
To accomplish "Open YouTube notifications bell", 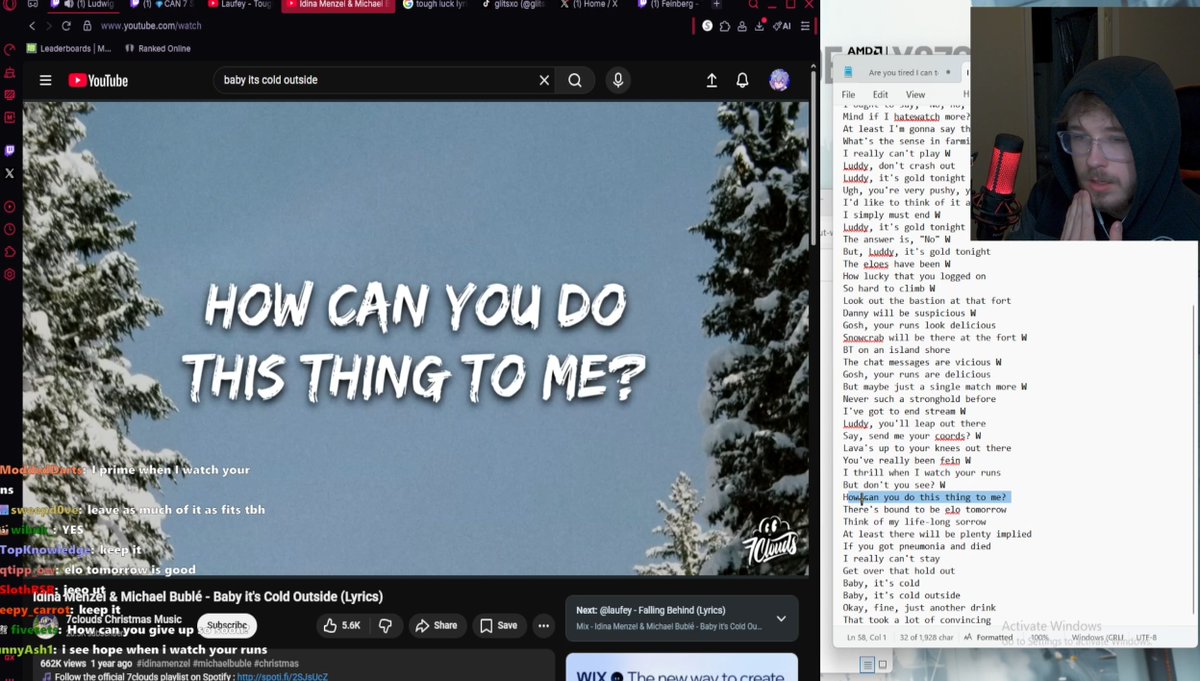I will (743, 80).
